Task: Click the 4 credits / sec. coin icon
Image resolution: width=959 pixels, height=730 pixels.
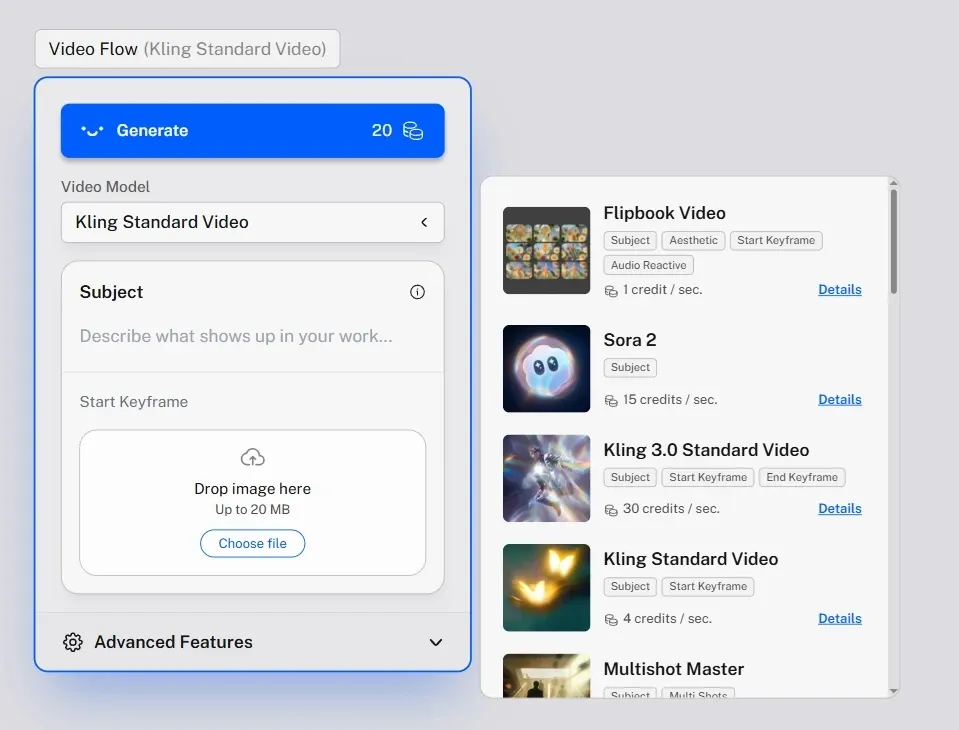Action: tap(611, 620)
